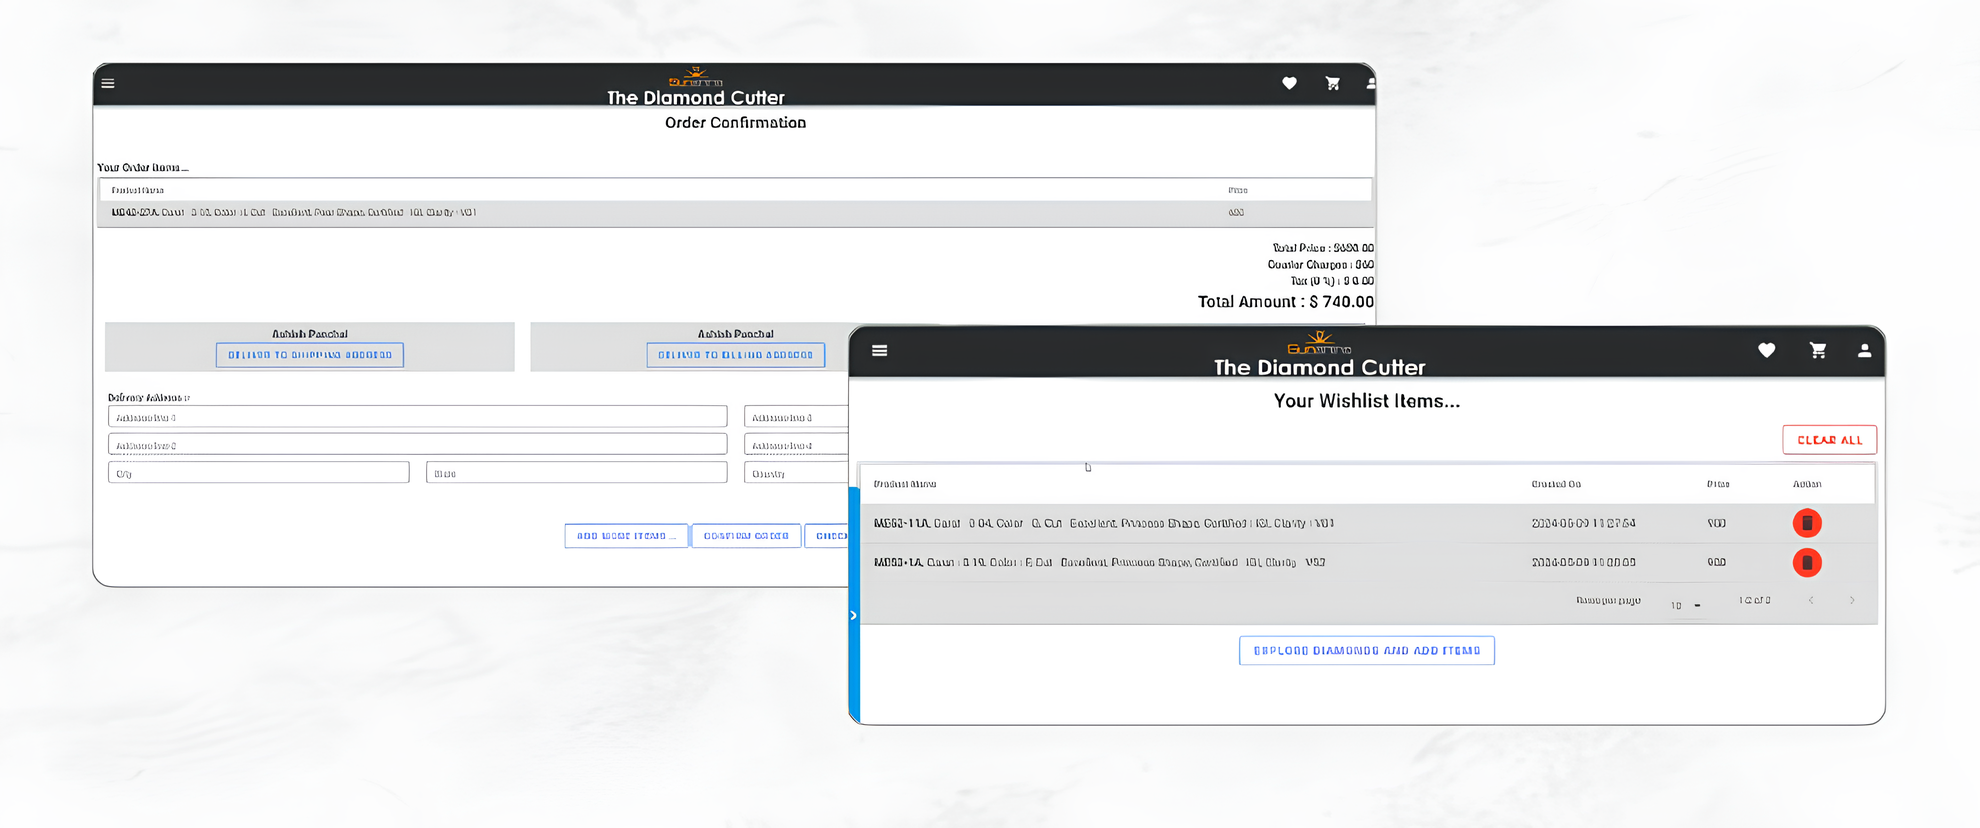Open cart icon in Order Confirmation header
Image resolution: width=1980 pixels, height=828 pixels.
[1332, 84]
